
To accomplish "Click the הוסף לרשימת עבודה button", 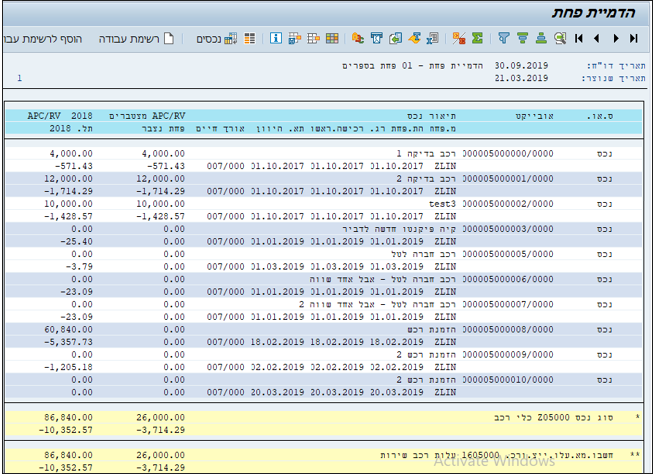I will click(x=43, y=38).
